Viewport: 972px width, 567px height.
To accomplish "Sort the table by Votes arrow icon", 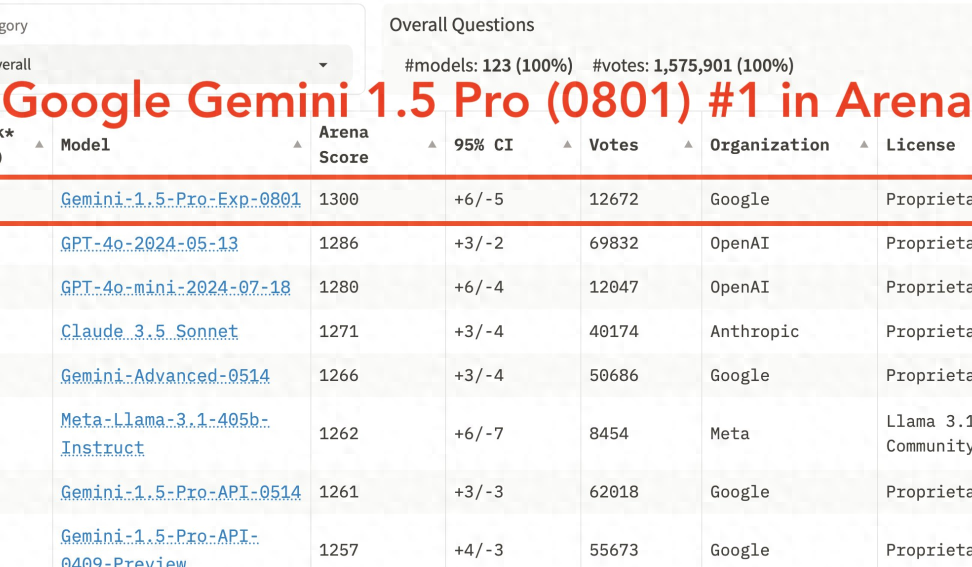I will tap(688, 145).
